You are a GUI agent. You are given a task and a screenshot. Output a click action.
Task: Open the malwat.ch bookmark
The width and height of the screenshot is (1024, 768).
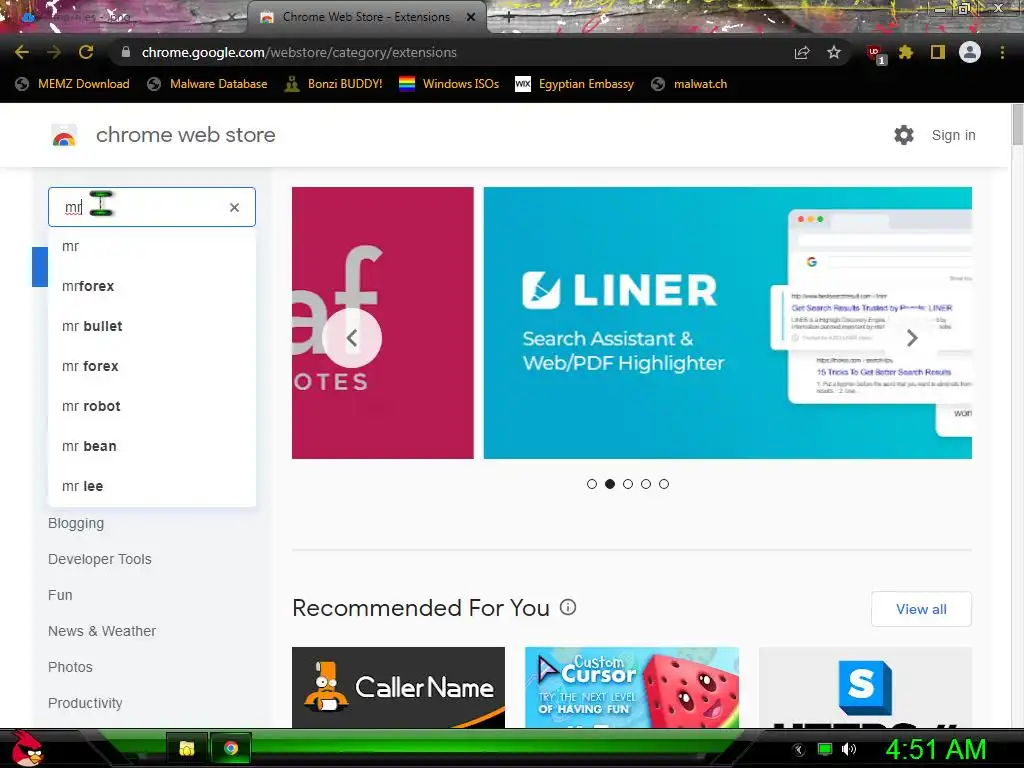[x=689, y=84]
